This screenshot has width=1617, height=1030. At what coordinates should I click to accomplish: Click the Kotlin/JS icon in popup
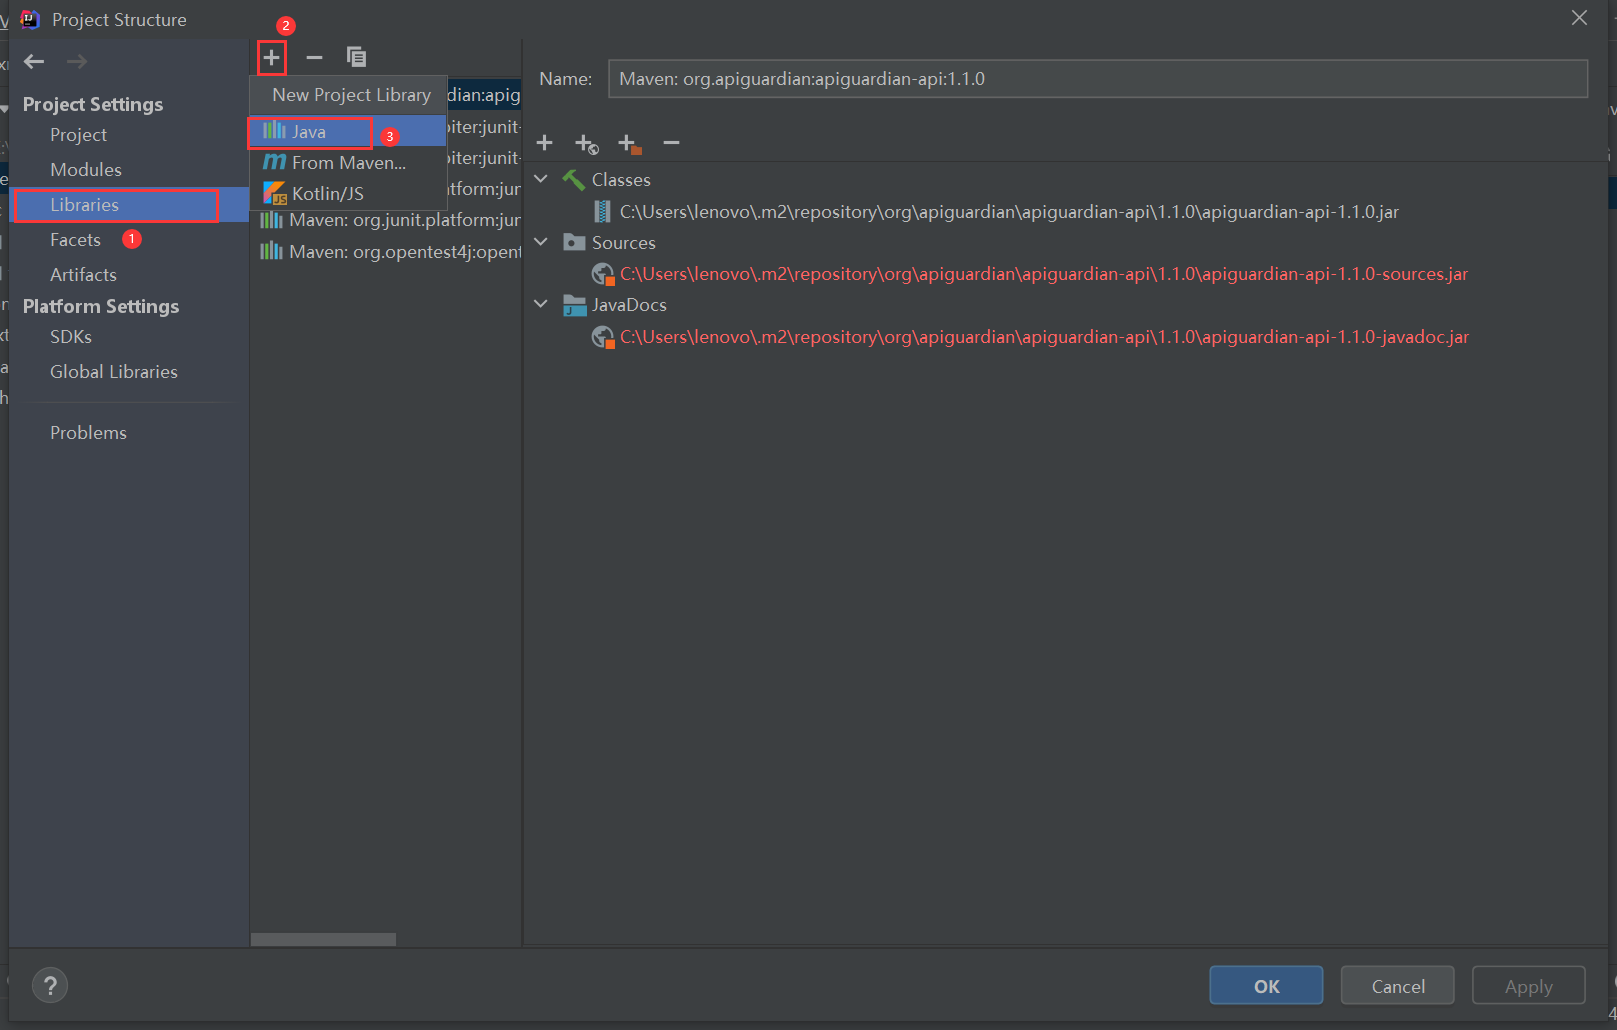(x=274, y=193)
